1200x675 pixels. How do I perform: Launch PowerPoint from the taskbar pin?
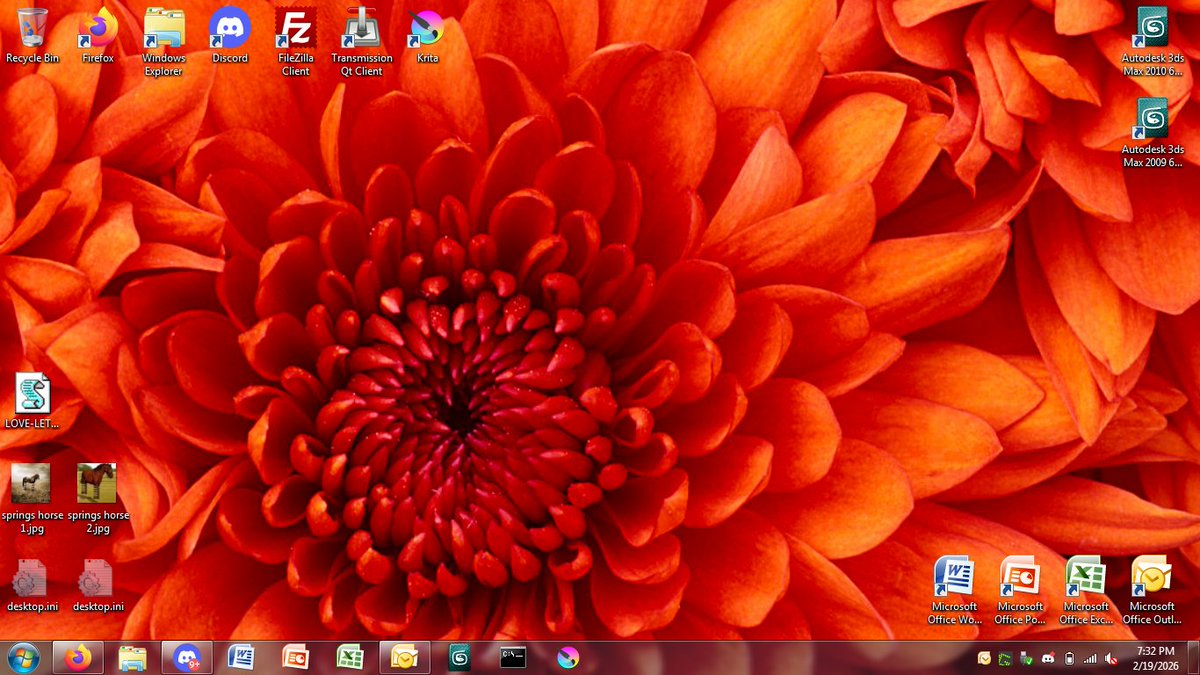click(x=296, y=658)
